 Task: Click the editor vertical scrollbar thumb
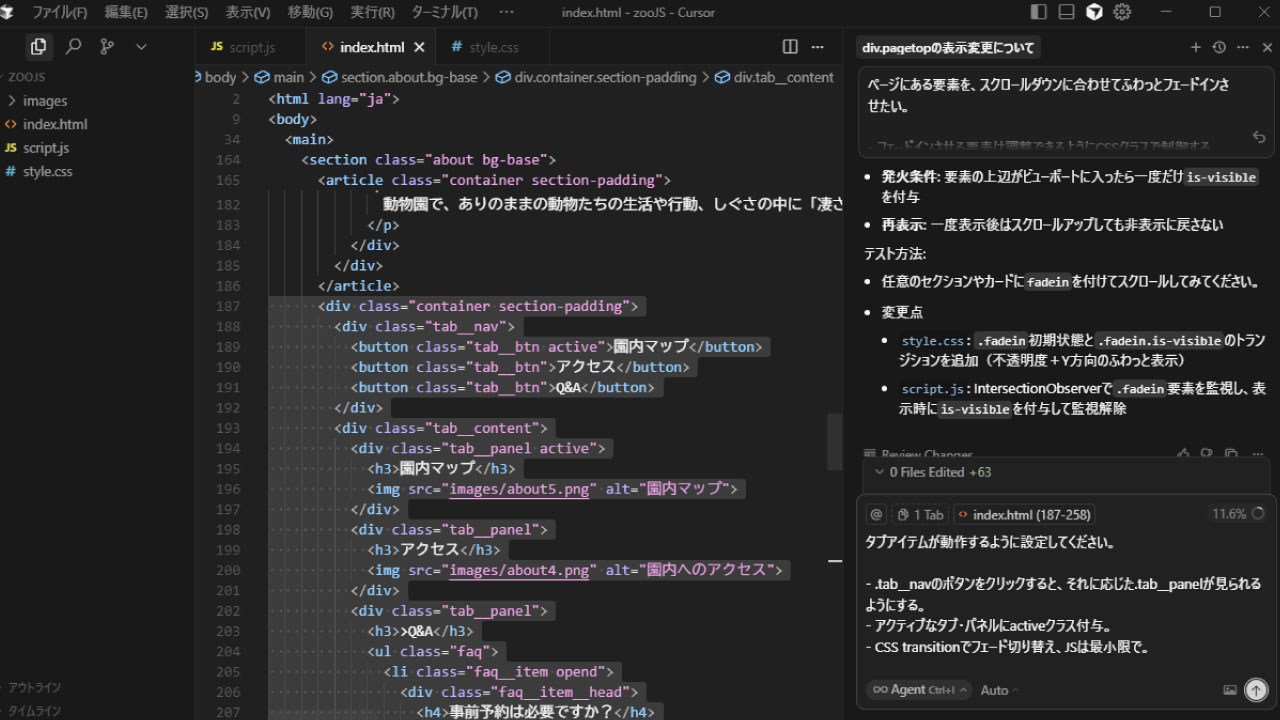click(835, 441)
